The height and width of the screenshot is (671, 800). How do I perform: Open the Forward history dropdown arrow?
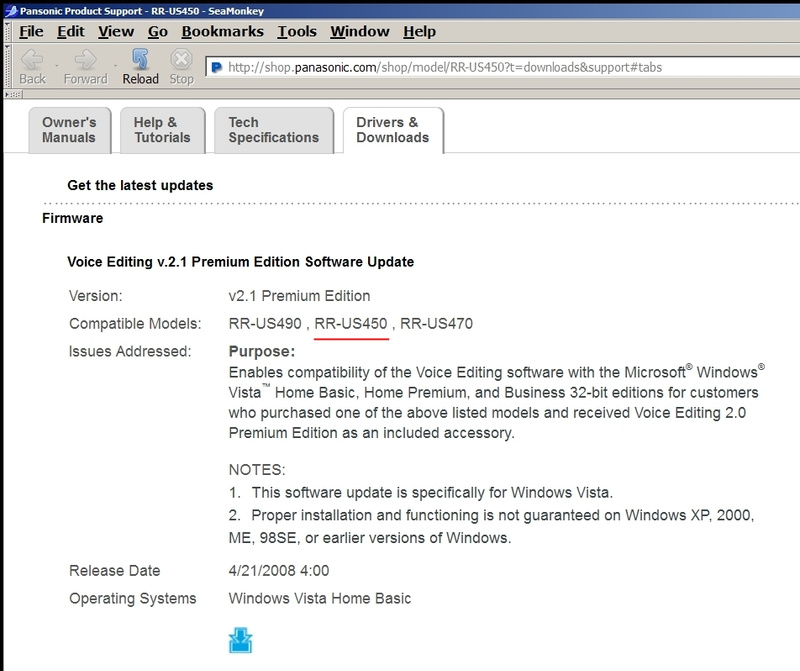coord(115,66)
